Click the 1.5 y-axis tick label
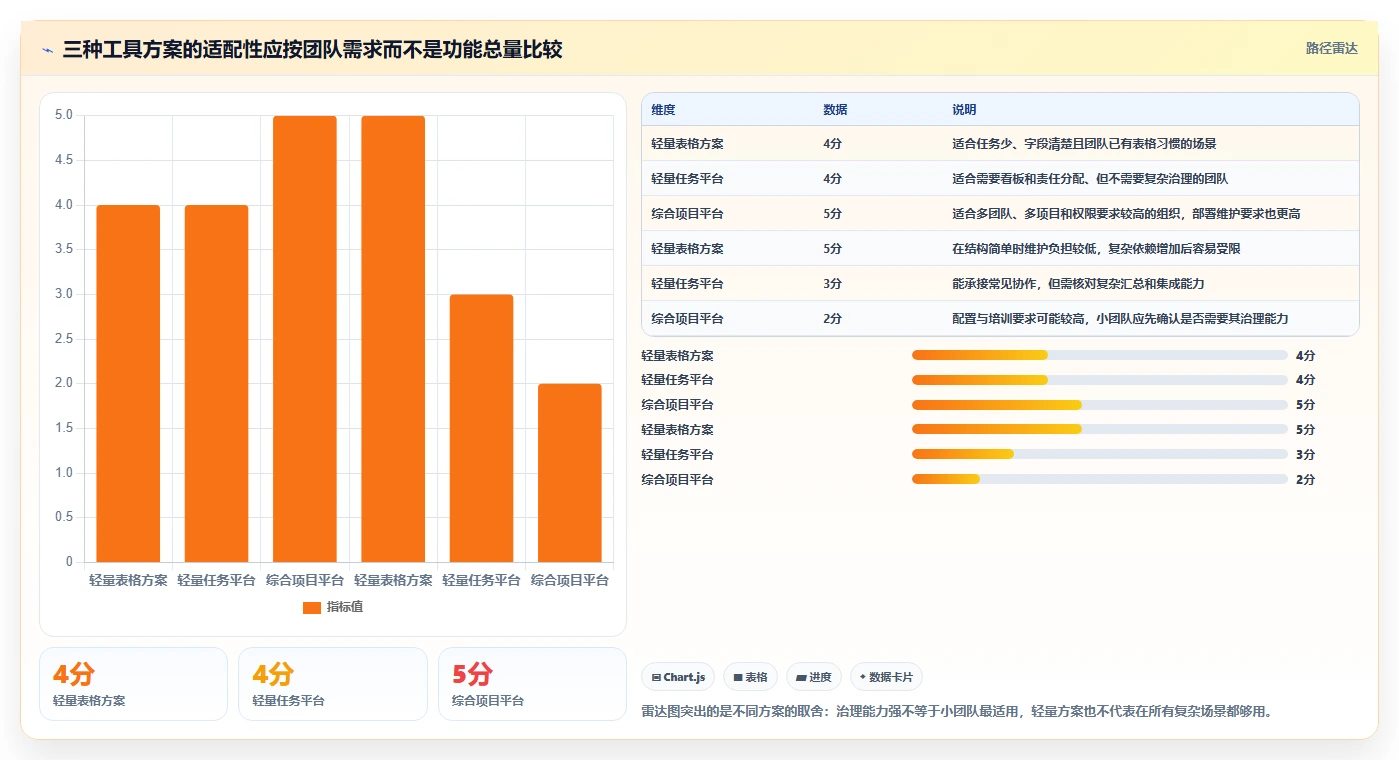Image resolution: width=1399 pixels, height=760 pixels. (64, 428)
